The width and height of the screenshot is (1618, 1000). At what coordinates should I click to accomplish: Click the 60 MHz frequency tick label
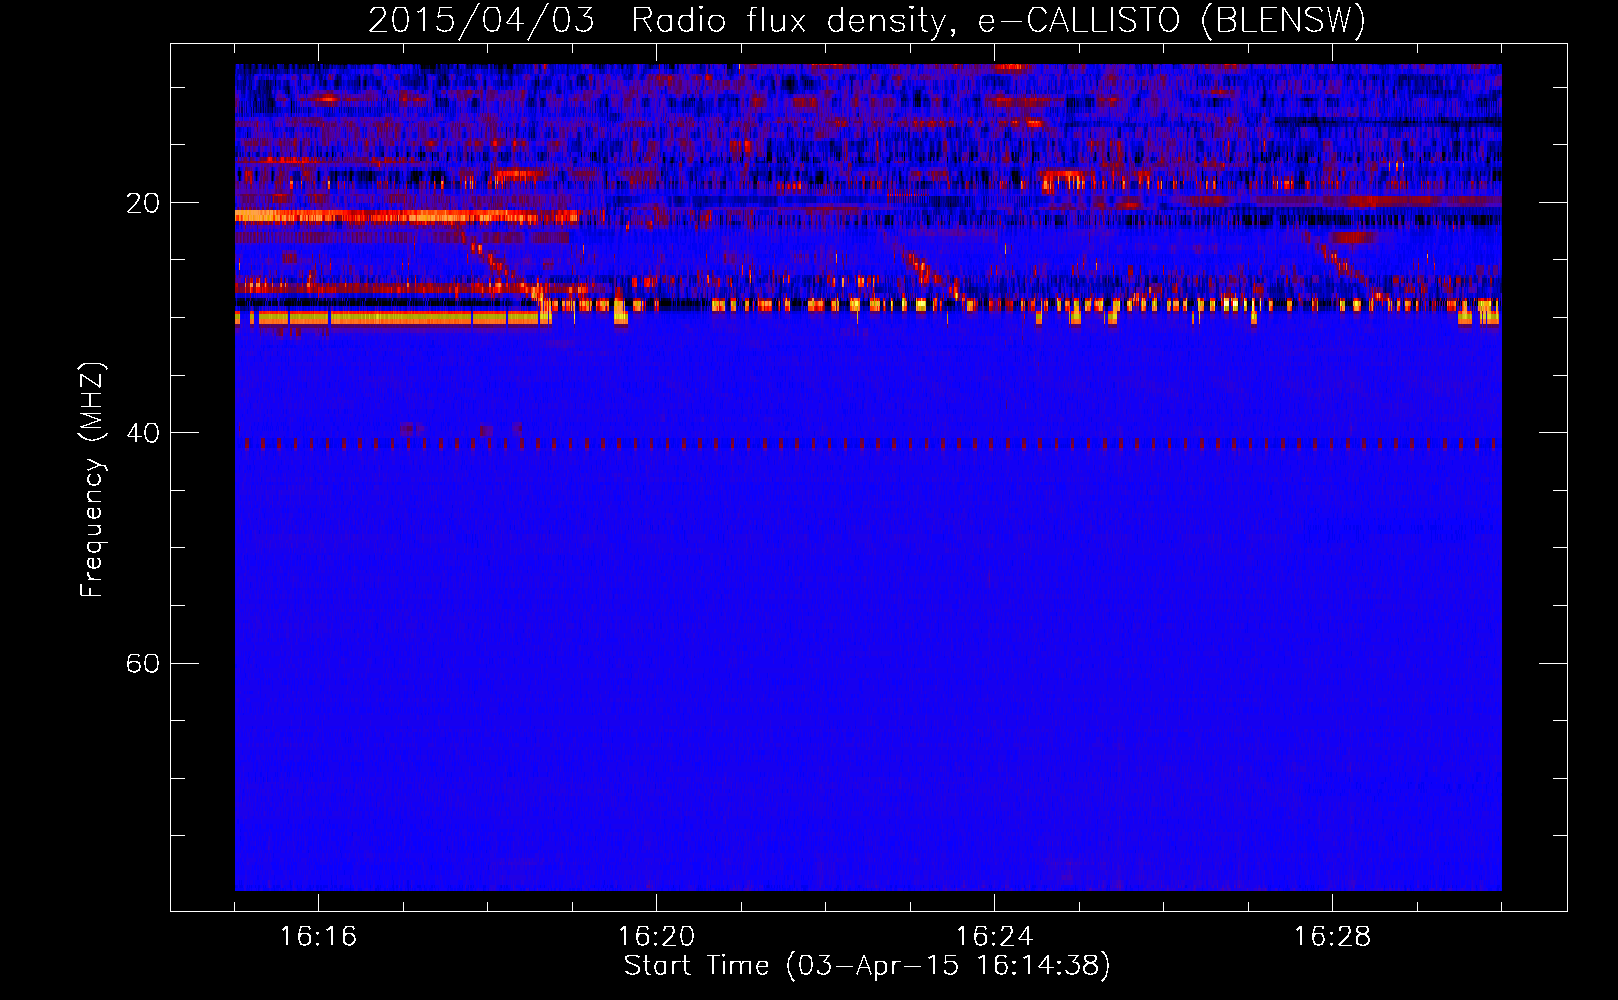click(x=142, y=663)
